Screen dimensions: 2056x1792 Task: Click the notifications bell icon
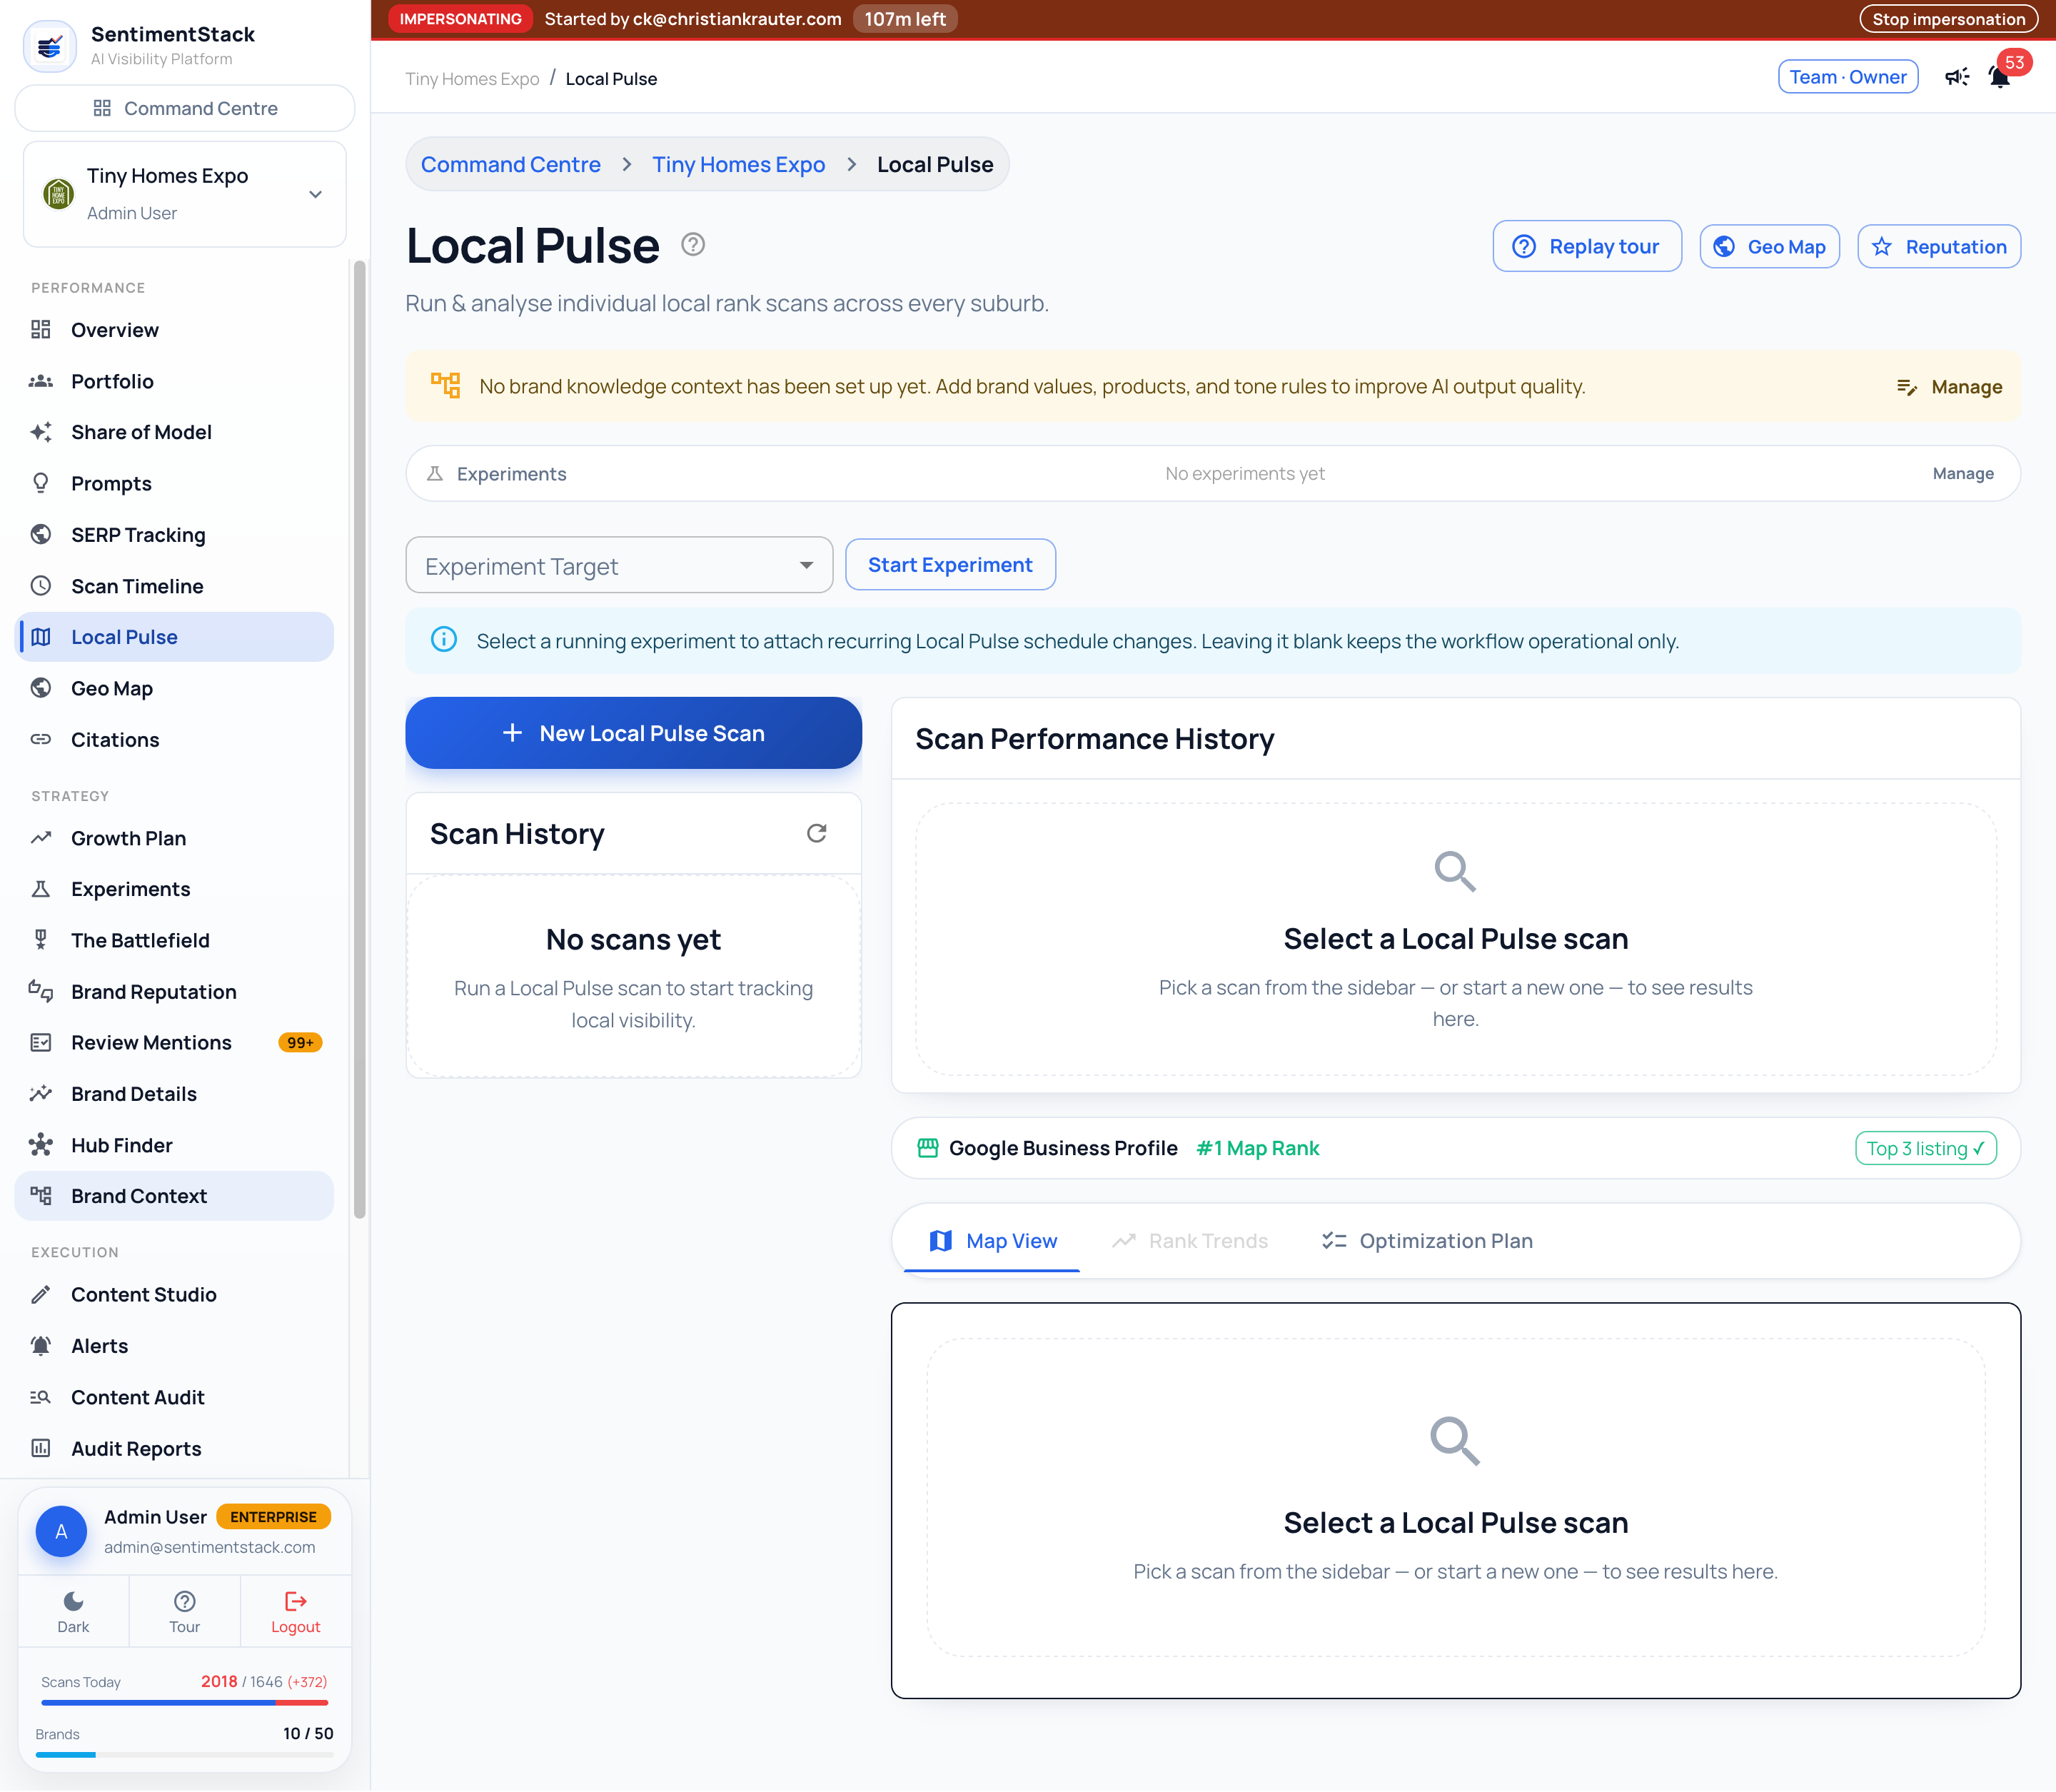(1999, 77)
